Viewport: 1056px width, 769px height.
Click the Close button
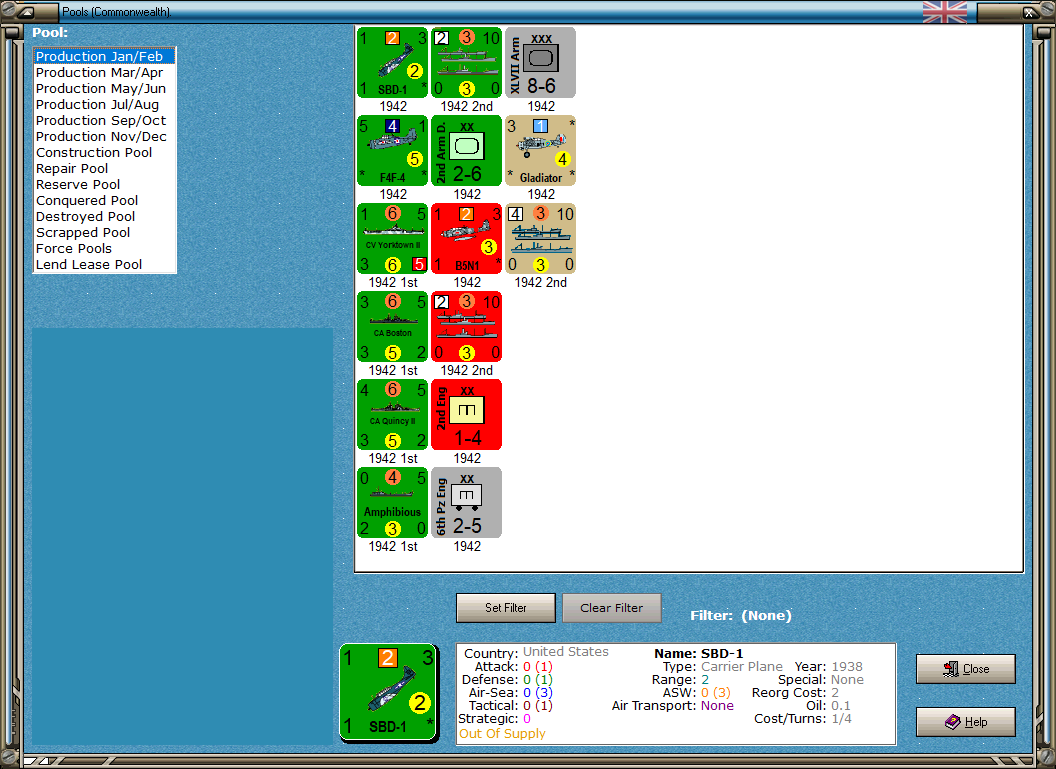point(966,669)
